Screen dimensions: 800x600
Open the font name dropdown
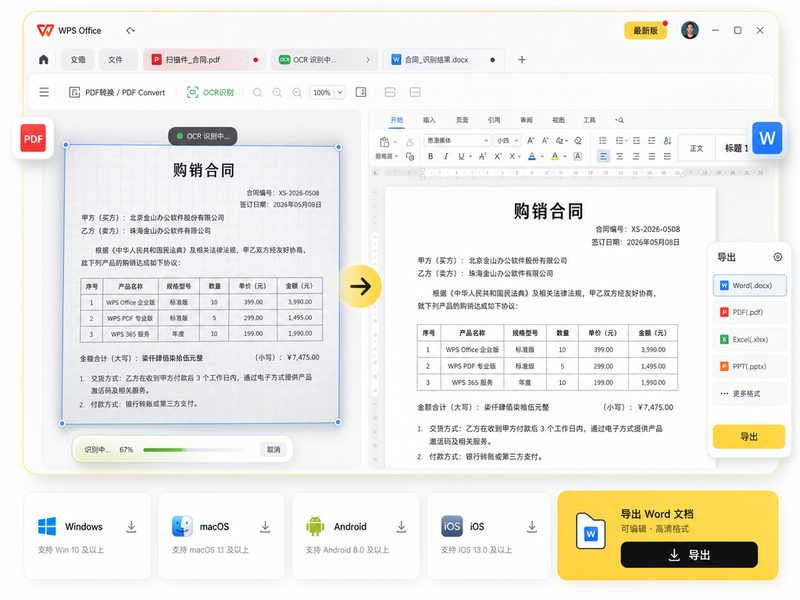(x=457, y=140)
